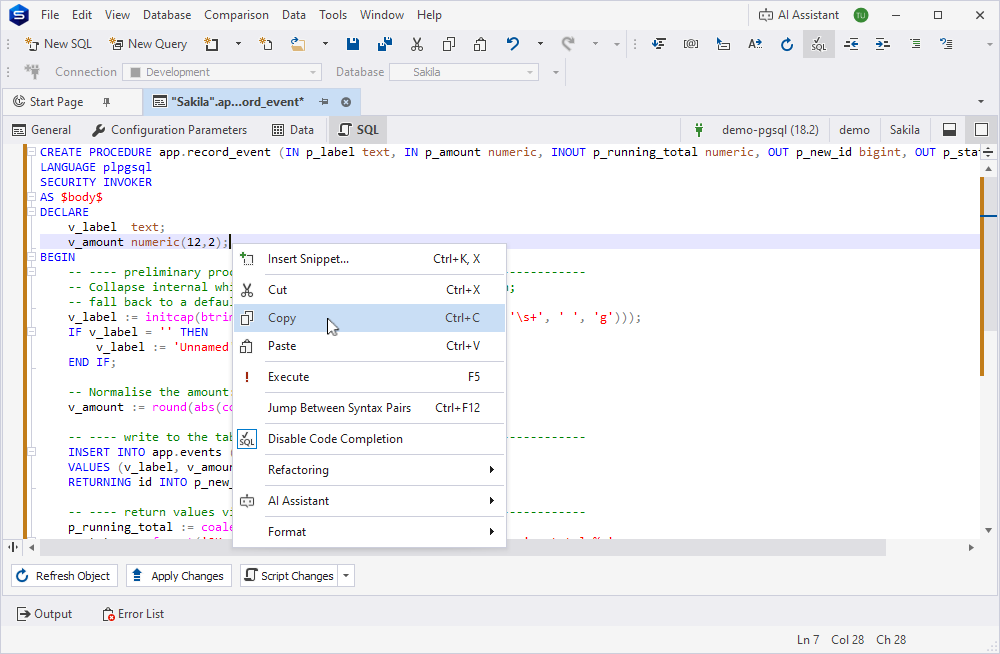Screen dimensions: 1000x654
Task: Click the [@] parameters toolbar icon
Action: (x=691, y=44)
